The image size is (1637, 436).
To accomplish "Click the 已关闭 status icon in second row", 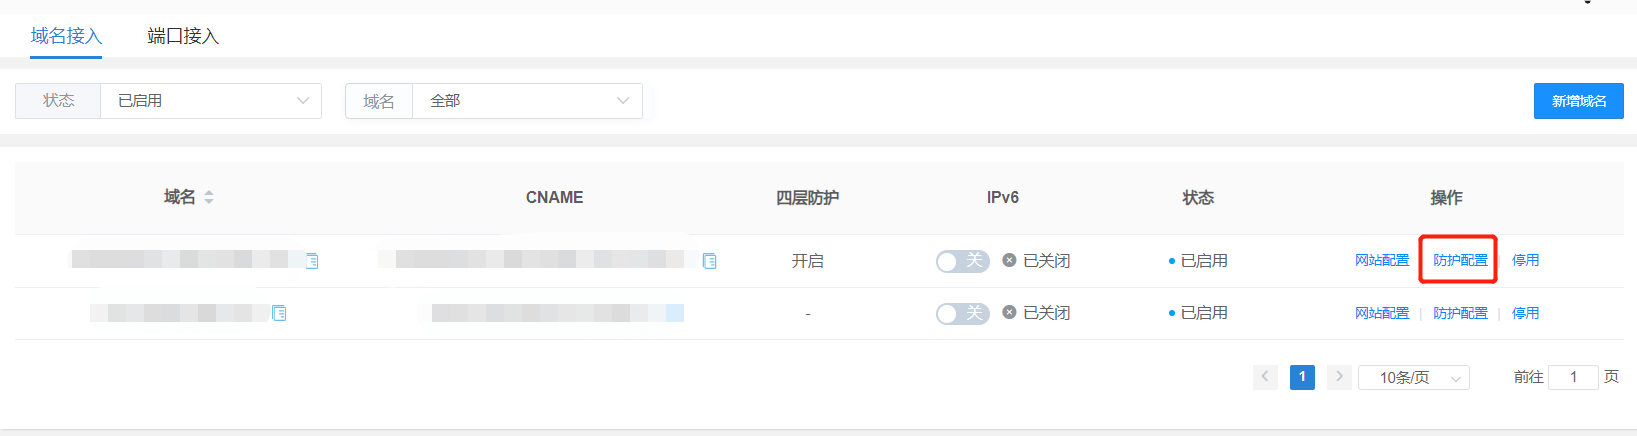I will click(x=1009, y=312).
